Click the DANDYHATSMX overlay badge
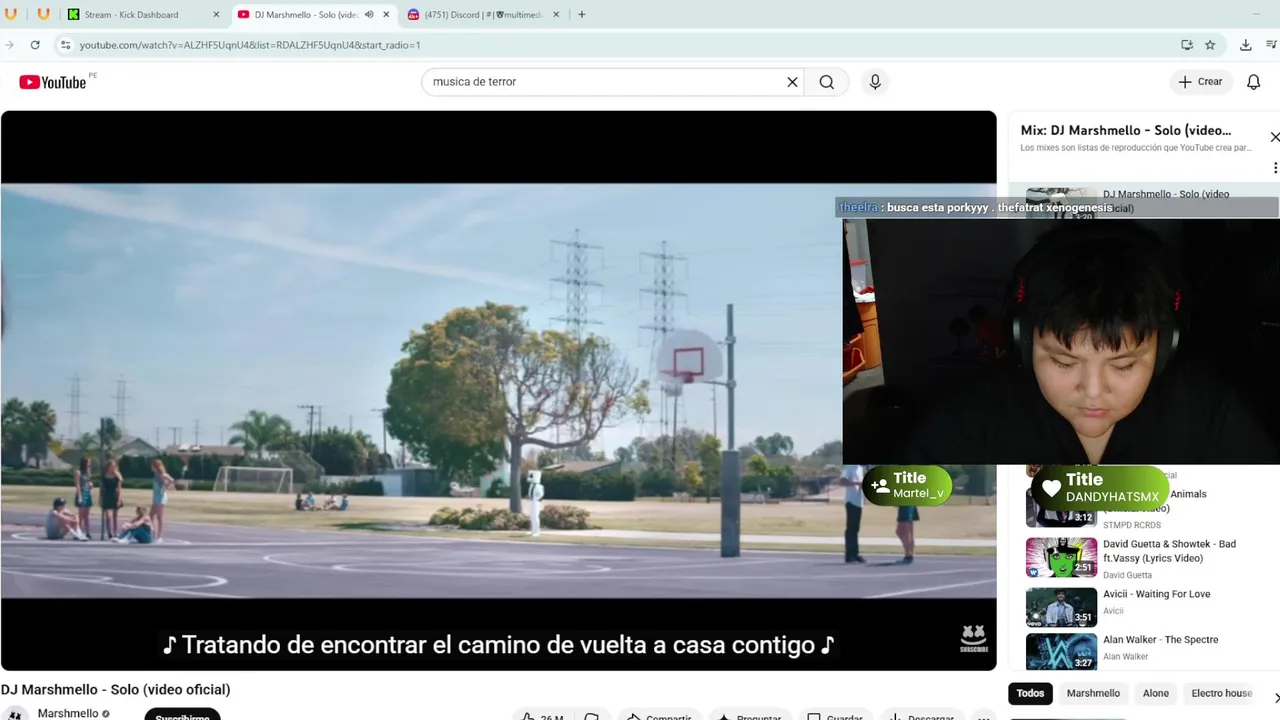Image resolution: width=1280 pixels, height=720 pixels. (1100, 488)
